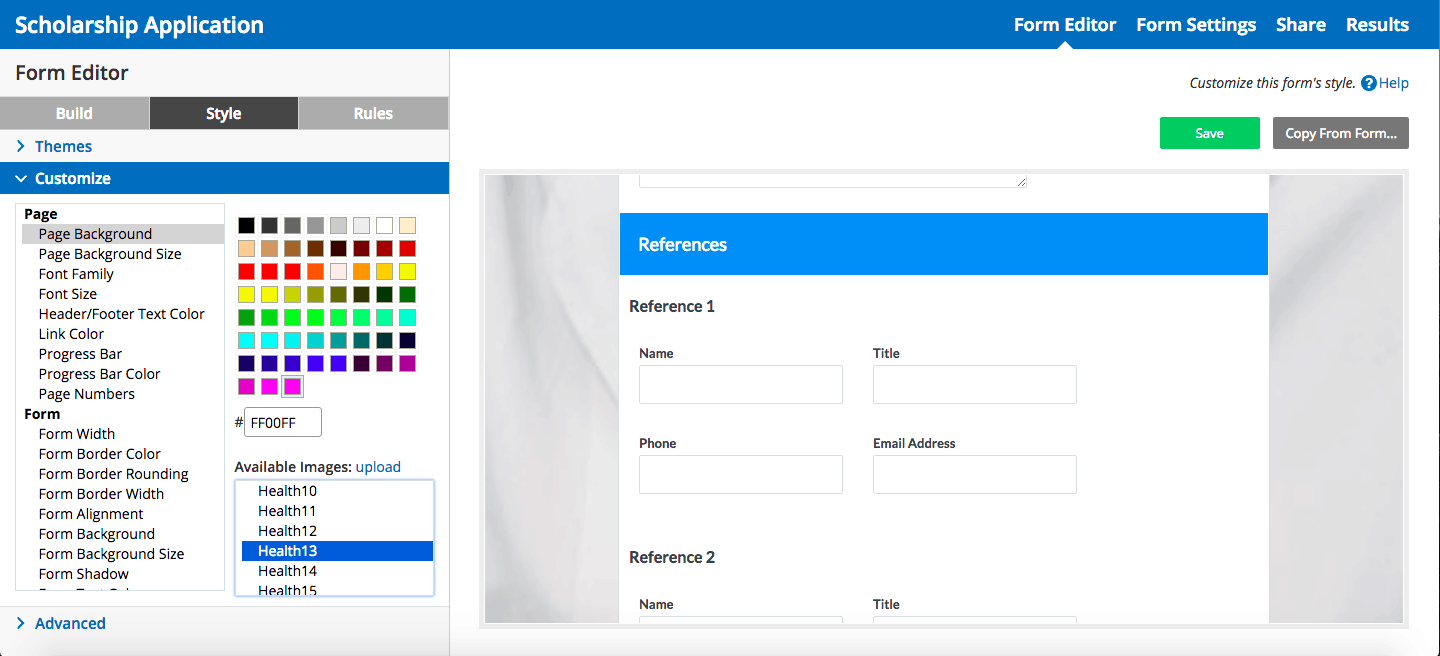Screen dimensions: 1440x656
Task: Select Header/Footer Text Color option
Action: [x=122, y=314]
